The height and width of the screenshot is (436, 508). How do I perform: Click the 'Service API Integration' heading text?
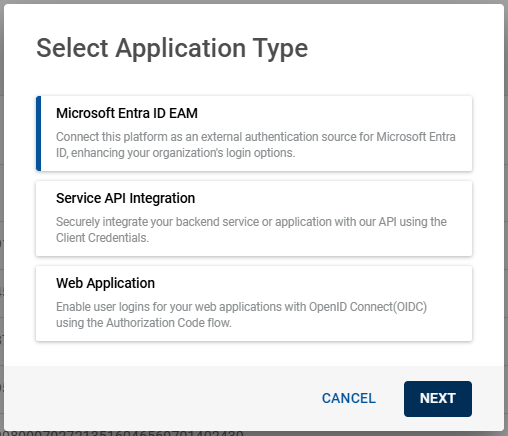tap(125, 198)
